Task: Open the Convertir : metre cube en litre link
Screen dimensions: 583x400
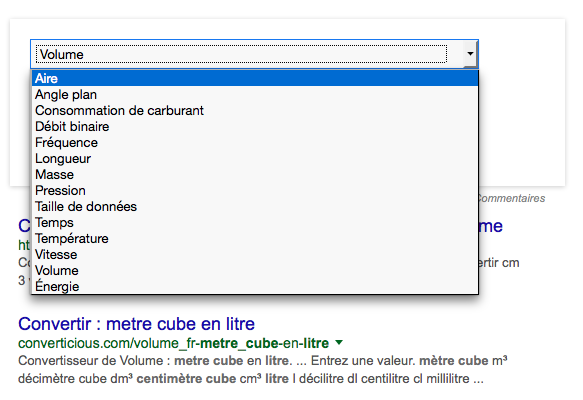Action: point(136,324)
